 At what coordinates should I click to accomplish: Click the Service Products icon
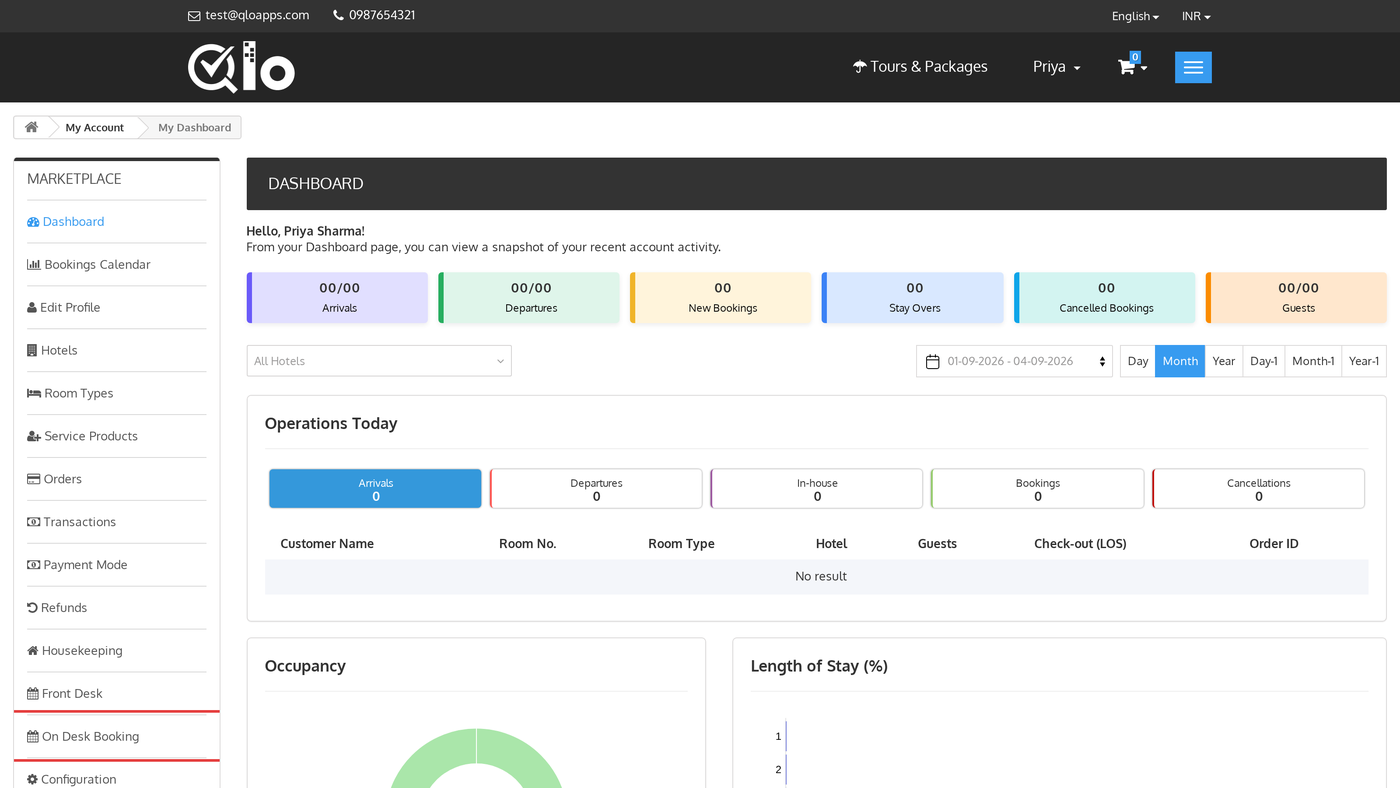[x=34, y=437]
